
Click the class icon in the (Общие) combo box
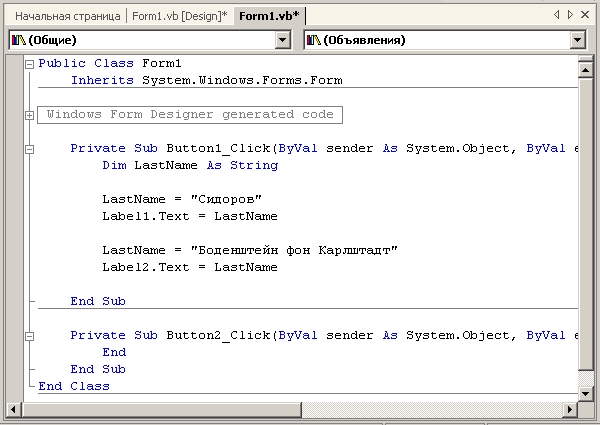click(18, 40)
